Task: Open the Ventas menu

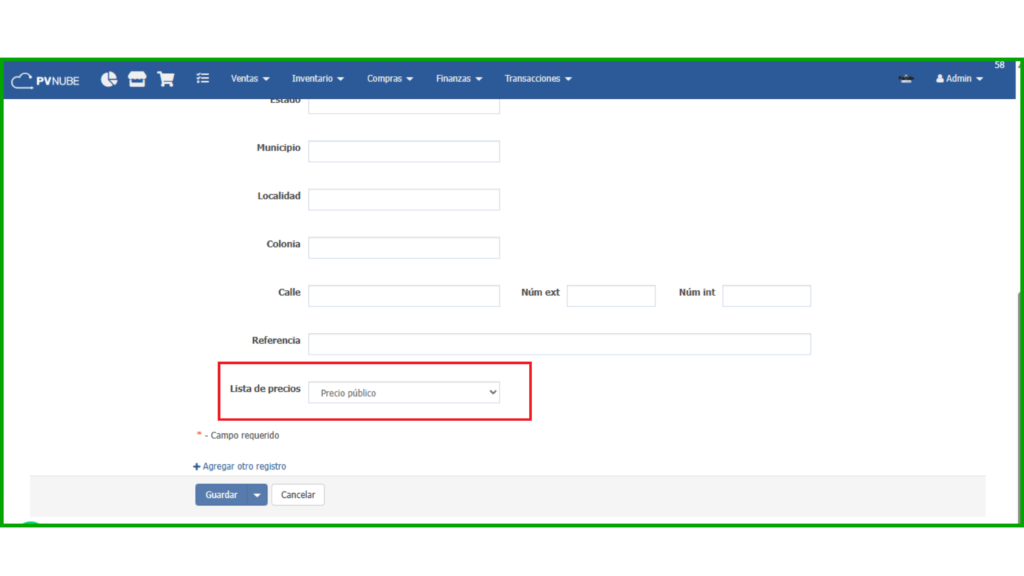Action: tap(250, 79)
